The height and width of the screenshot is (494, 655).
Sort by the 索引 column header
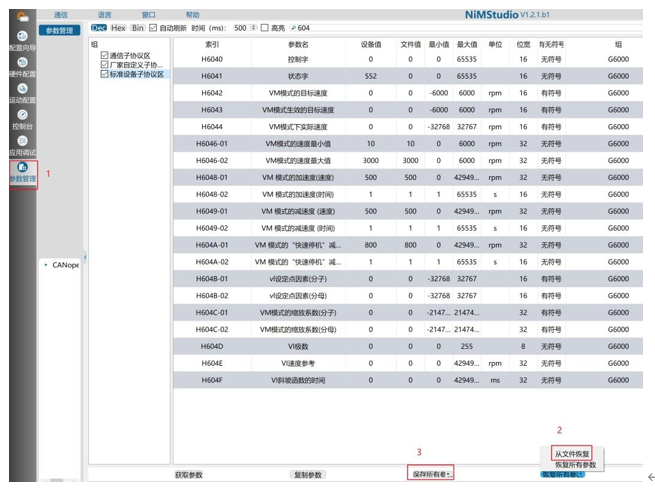click(212, 44)
